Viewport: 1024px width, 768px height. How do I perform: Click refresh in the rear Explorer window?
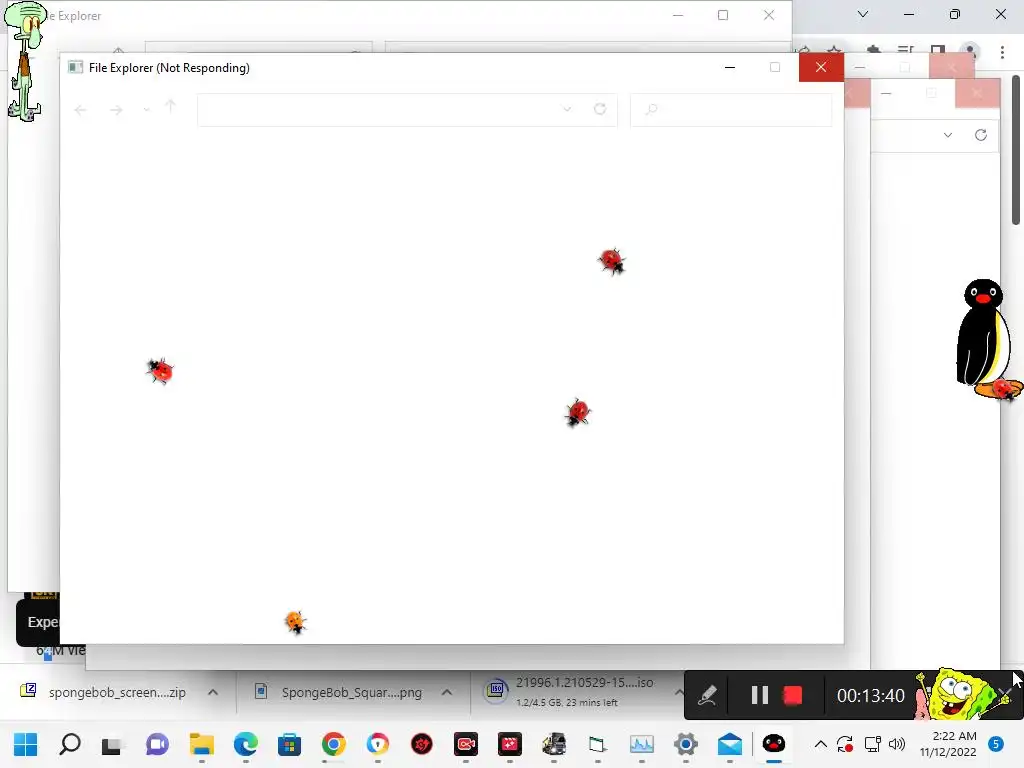coord(980,135)
